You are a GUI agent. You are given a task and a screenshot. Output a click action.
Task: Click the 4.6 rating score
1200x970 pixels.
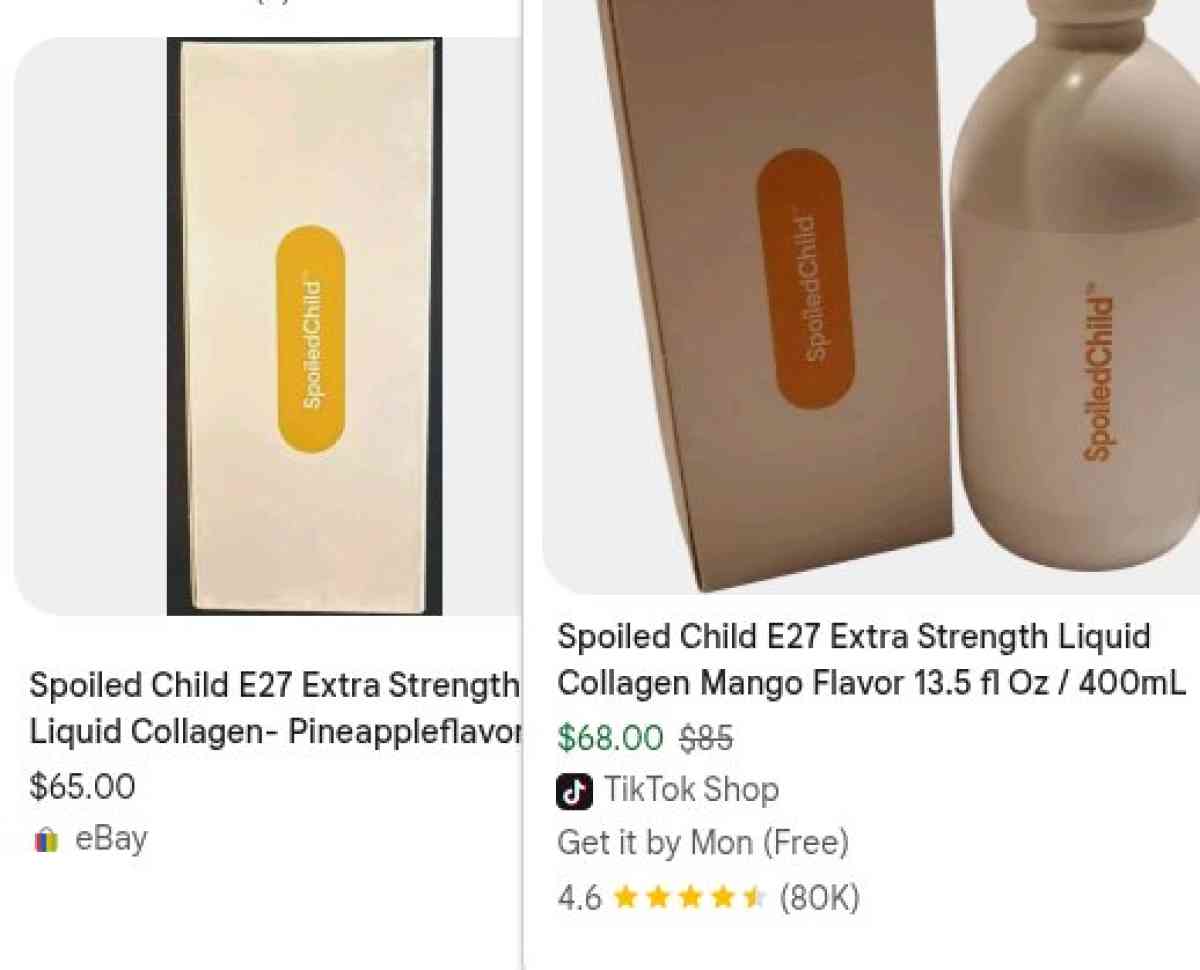pos(578,897)
